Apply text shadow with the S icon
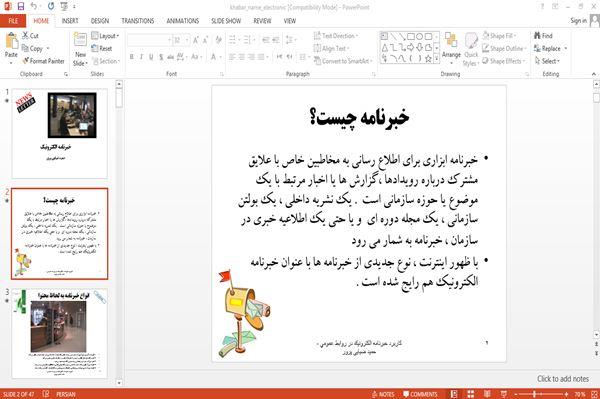 point(161,57)
